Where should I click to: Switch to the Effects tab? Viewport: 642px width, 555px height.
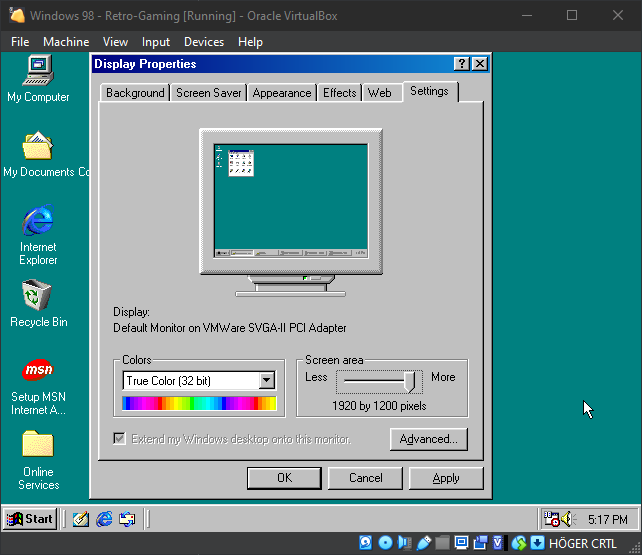339,93
